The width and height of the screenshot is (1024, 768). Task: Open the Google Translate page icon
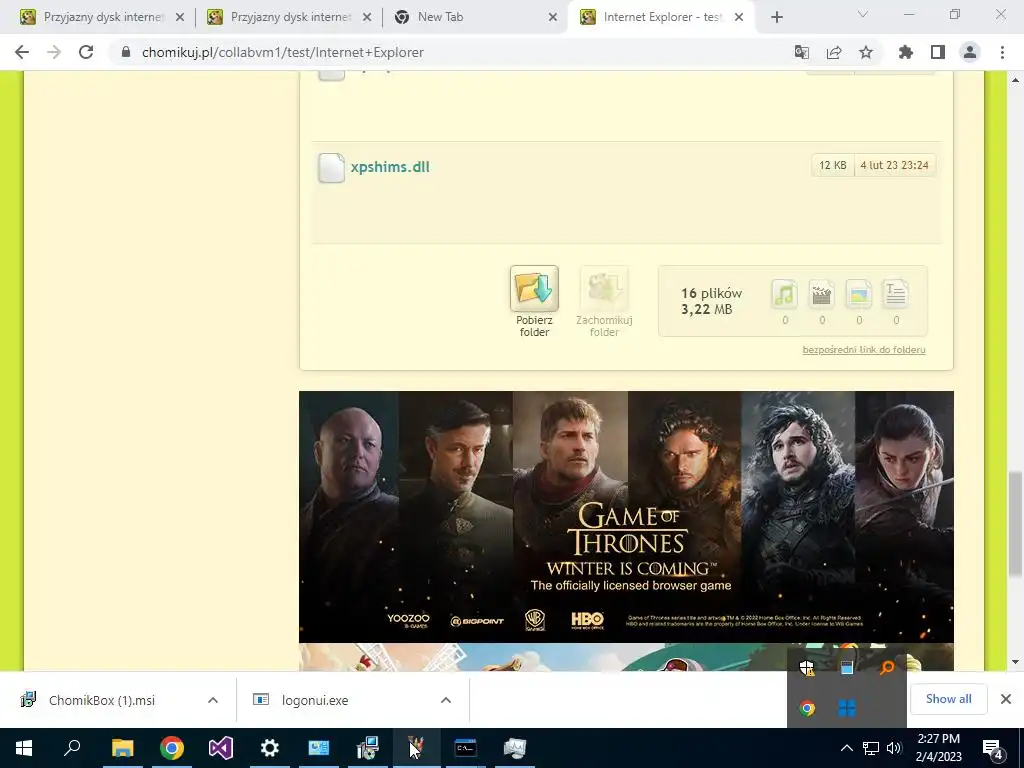pyautogui.click(x=801, y=52)
